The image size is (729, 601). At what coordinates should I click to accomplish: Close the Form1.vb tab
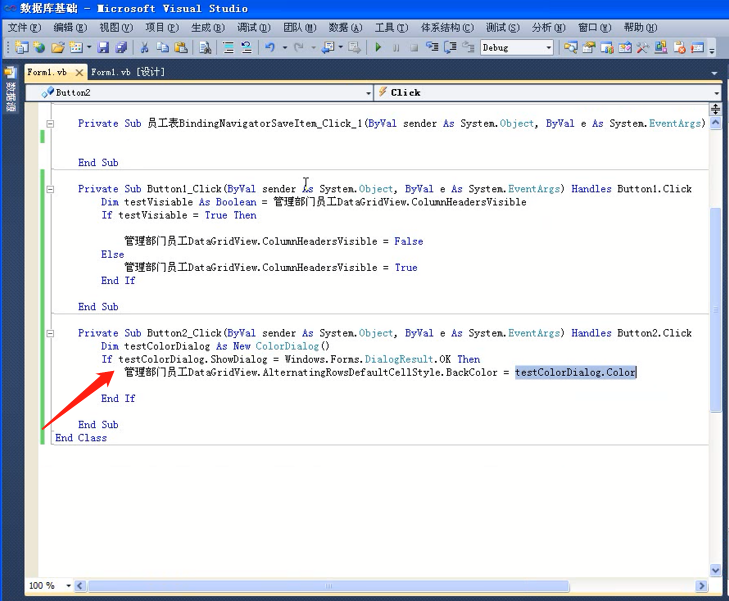80,73
